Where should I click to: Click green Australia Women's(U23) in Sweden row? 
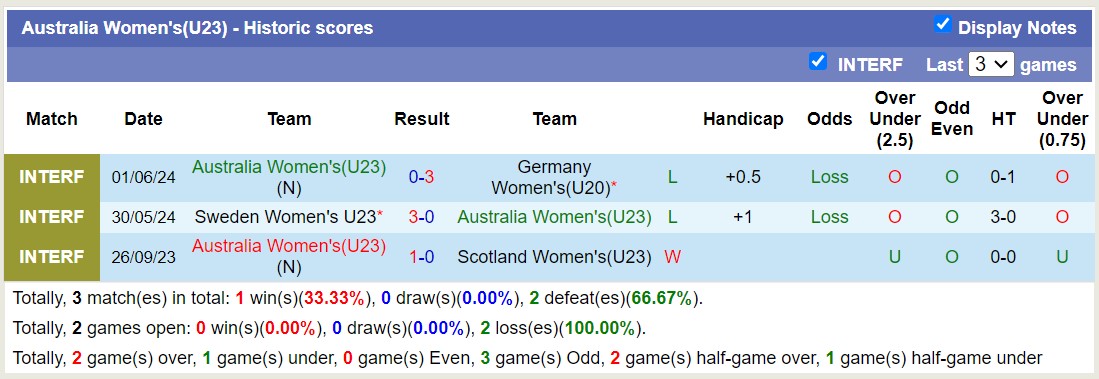(554, 217)
